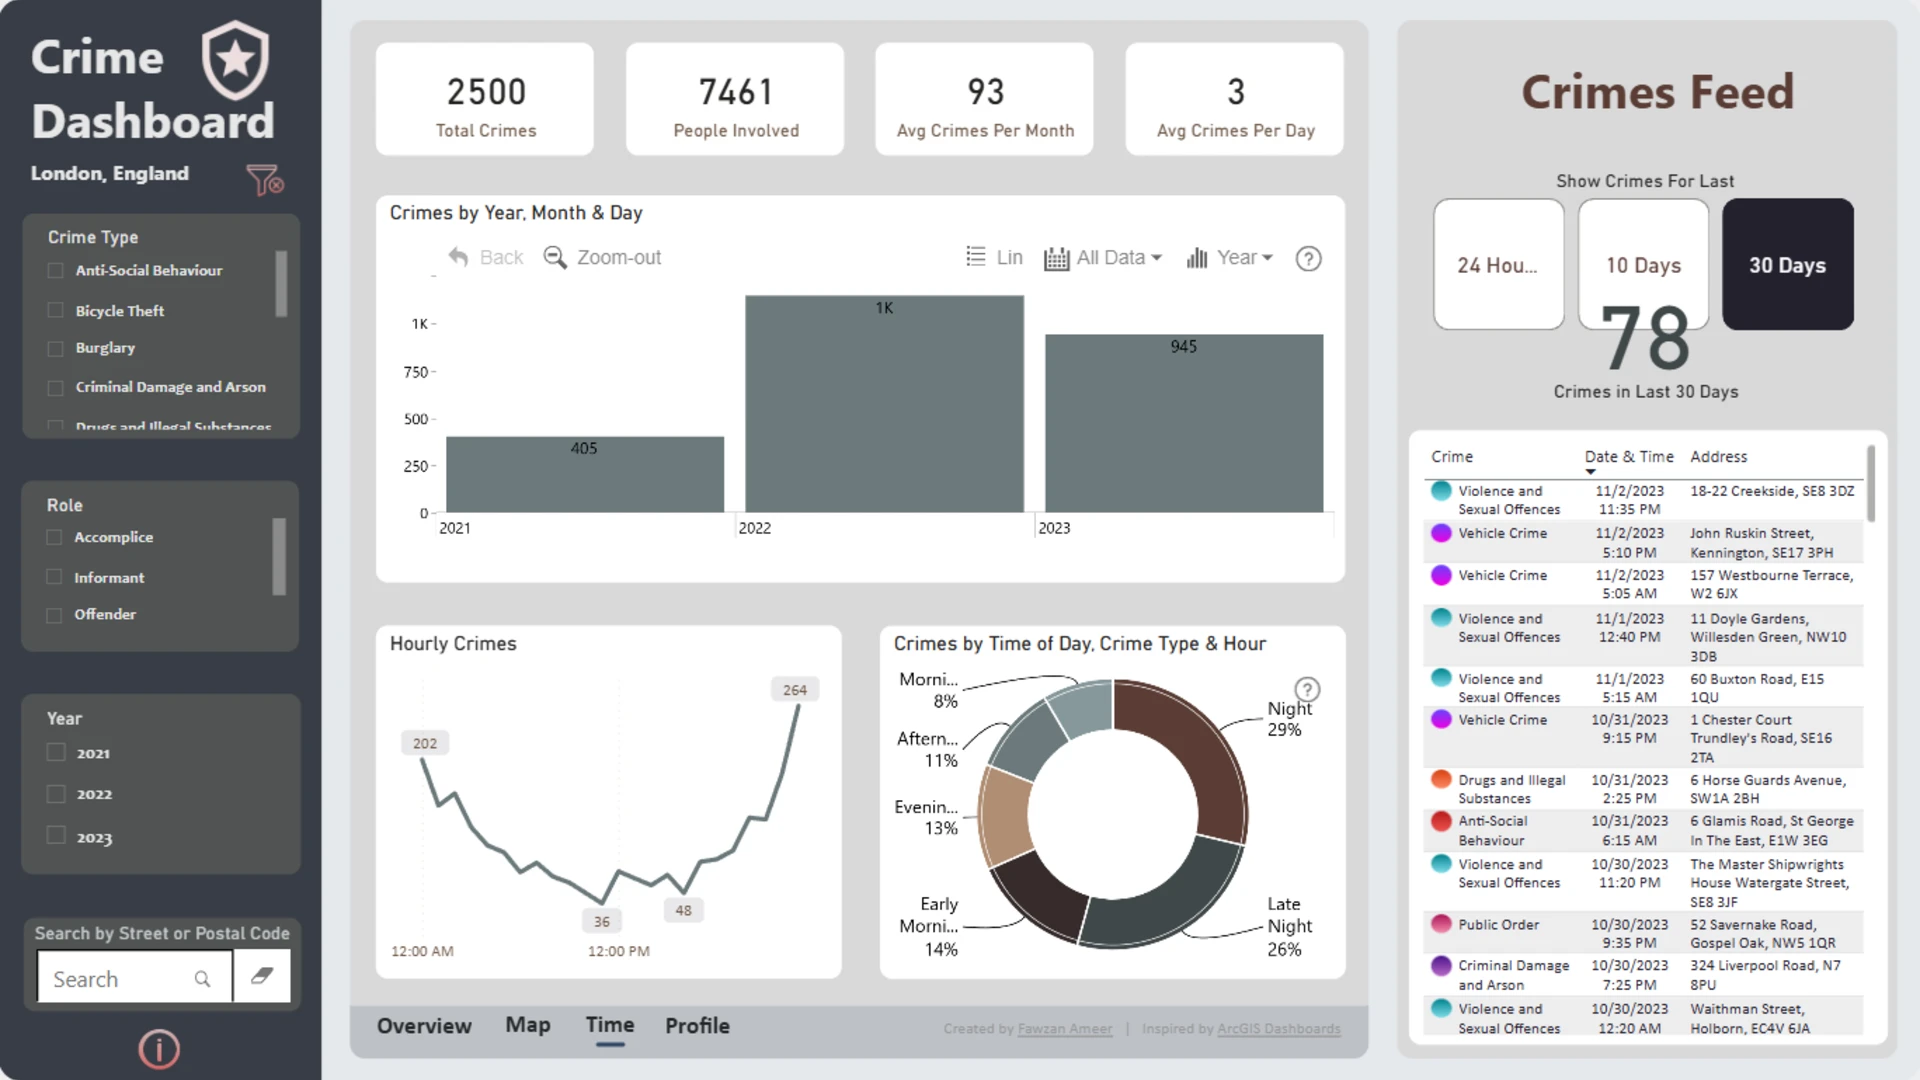
Task: Click the Search street or postal code field
Action: 134,976
